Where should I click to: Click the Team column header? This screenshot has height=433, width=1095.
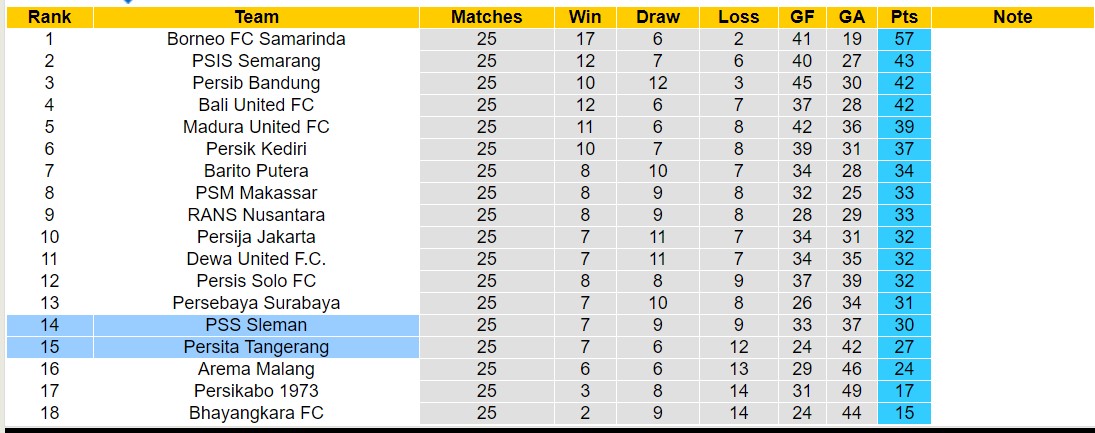tap(256, 17)
